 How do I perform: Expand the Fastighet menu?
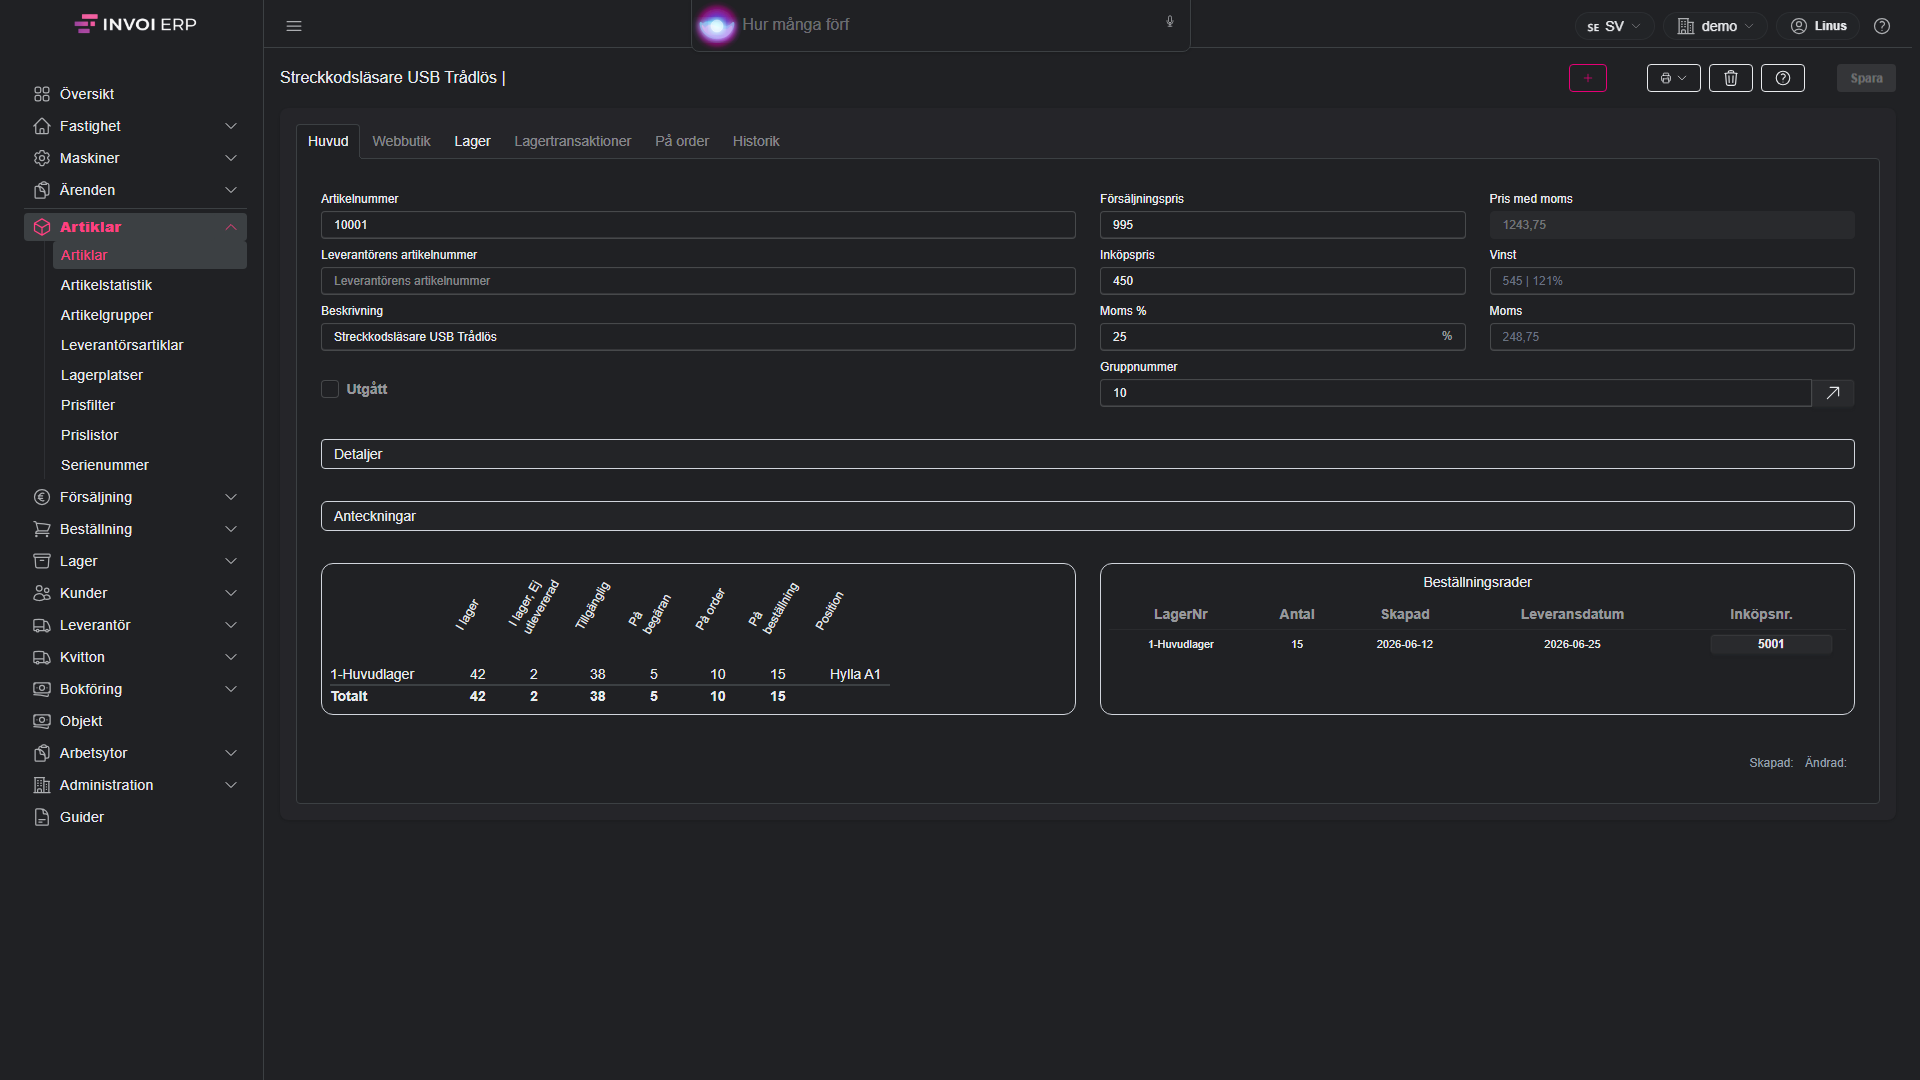coord(135,126)
